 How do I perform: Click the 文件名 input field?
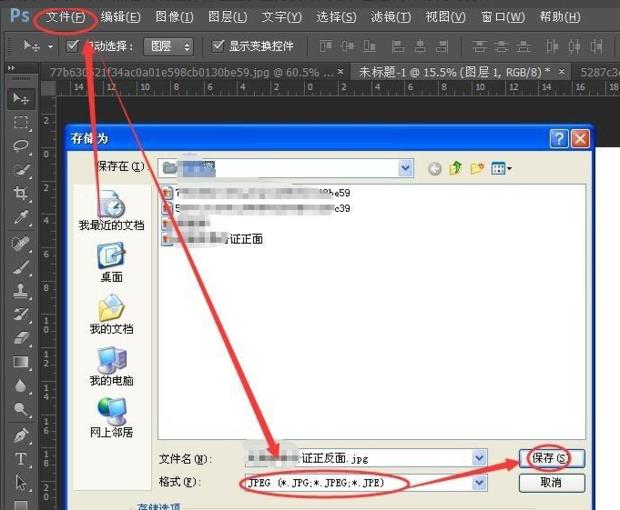tap(360, 458)
